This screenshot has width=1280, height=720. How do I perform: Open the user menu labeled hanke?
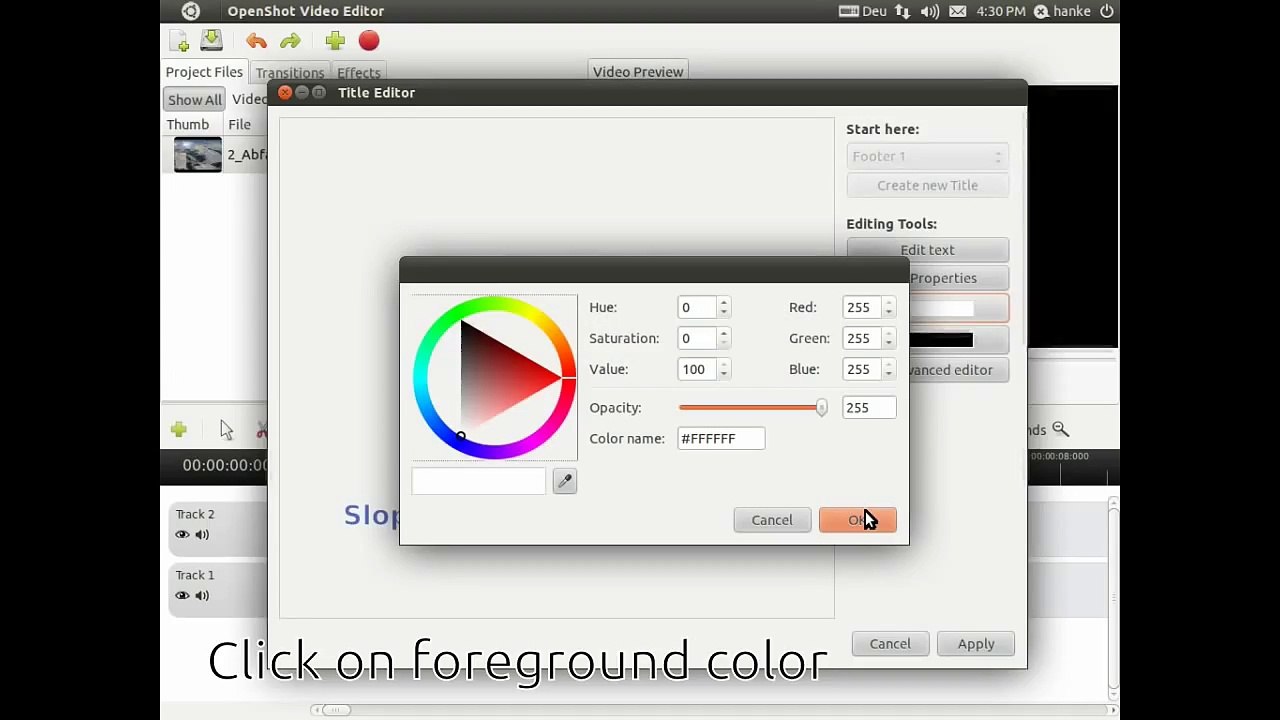(x=1062, y=11)
